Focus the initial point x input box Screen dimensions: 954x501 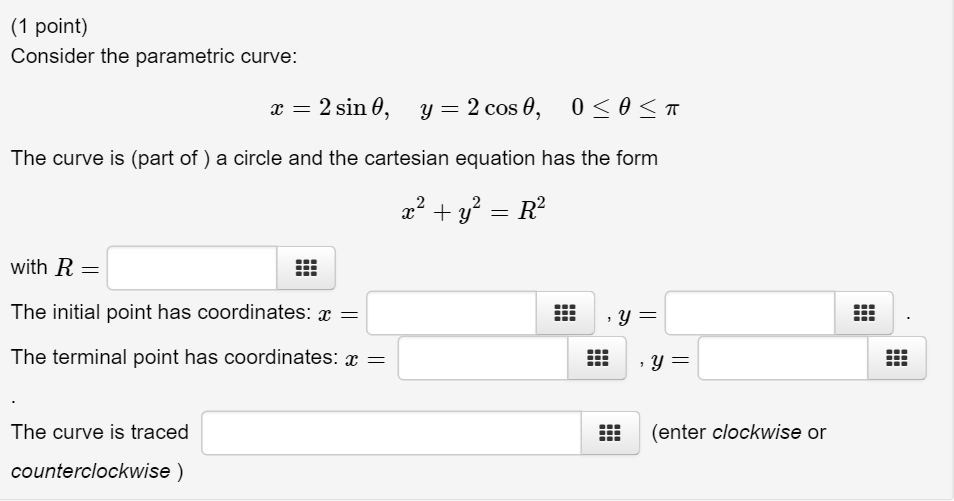point(452,313)
